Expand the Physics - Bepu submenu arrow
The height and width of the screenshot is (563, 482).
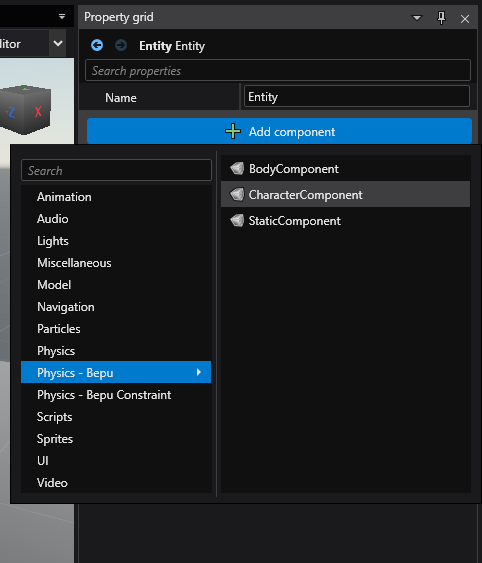199,372
